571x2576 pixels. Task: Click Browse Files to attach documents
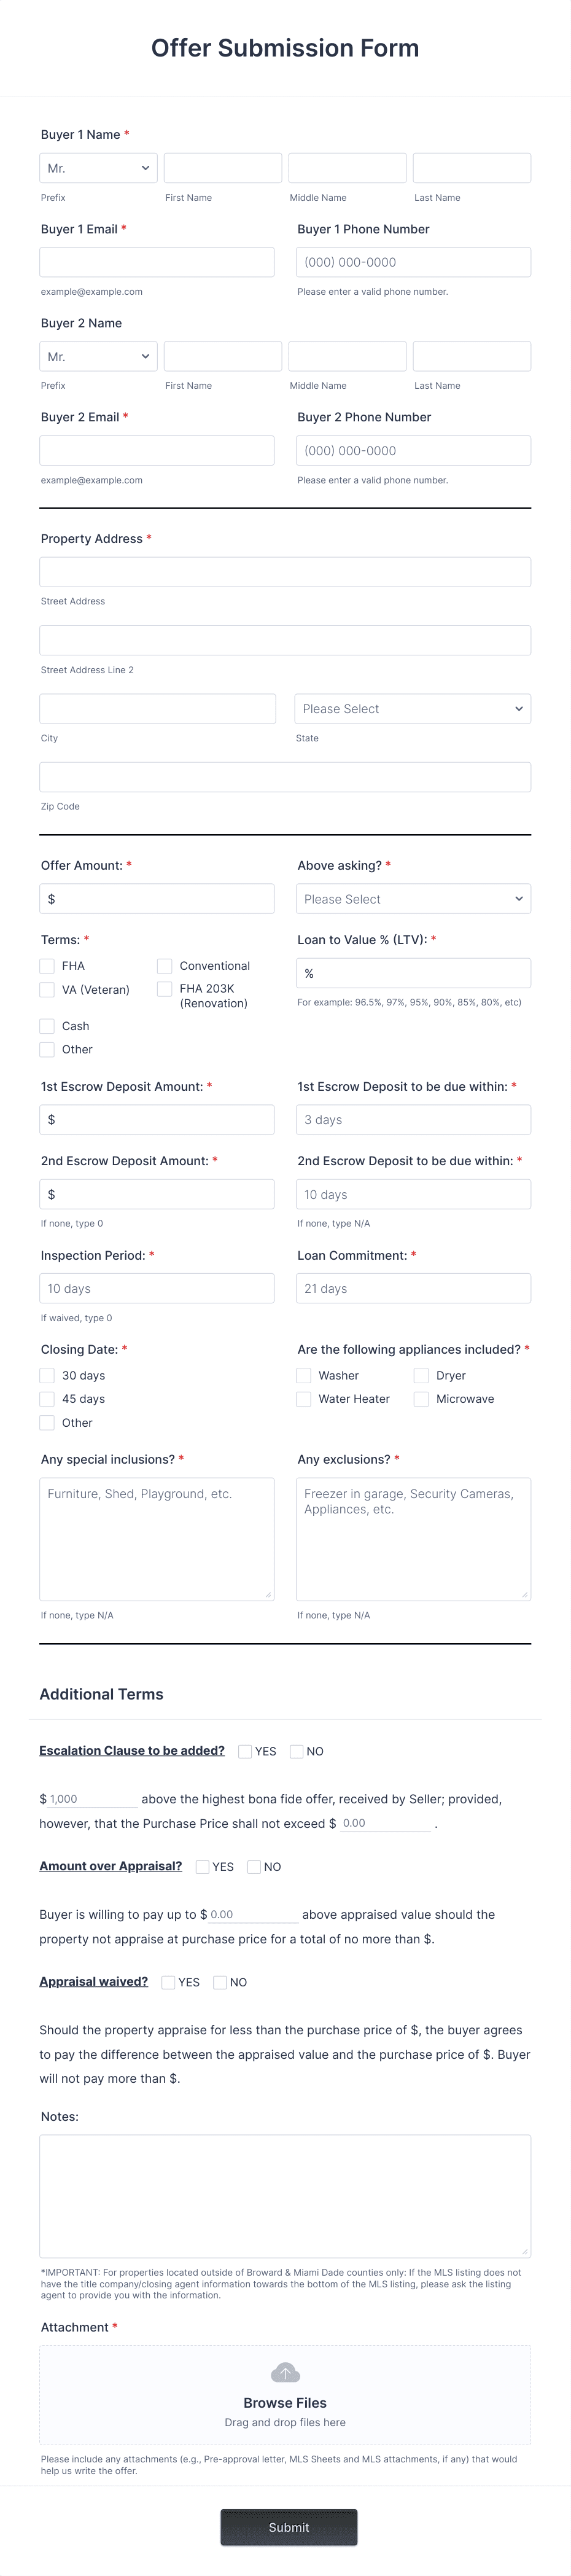pos(285,2403)
